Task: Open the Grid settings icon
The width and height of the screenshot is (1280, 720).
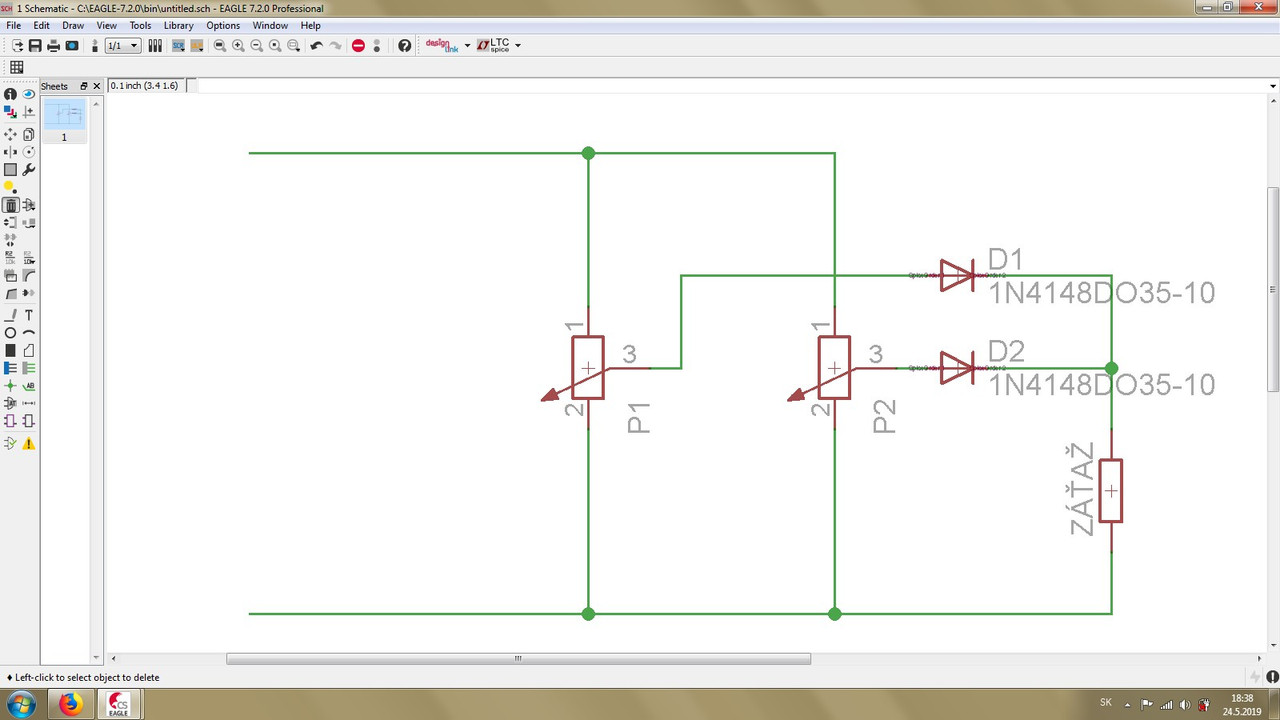Action: (x=17, y=68)
